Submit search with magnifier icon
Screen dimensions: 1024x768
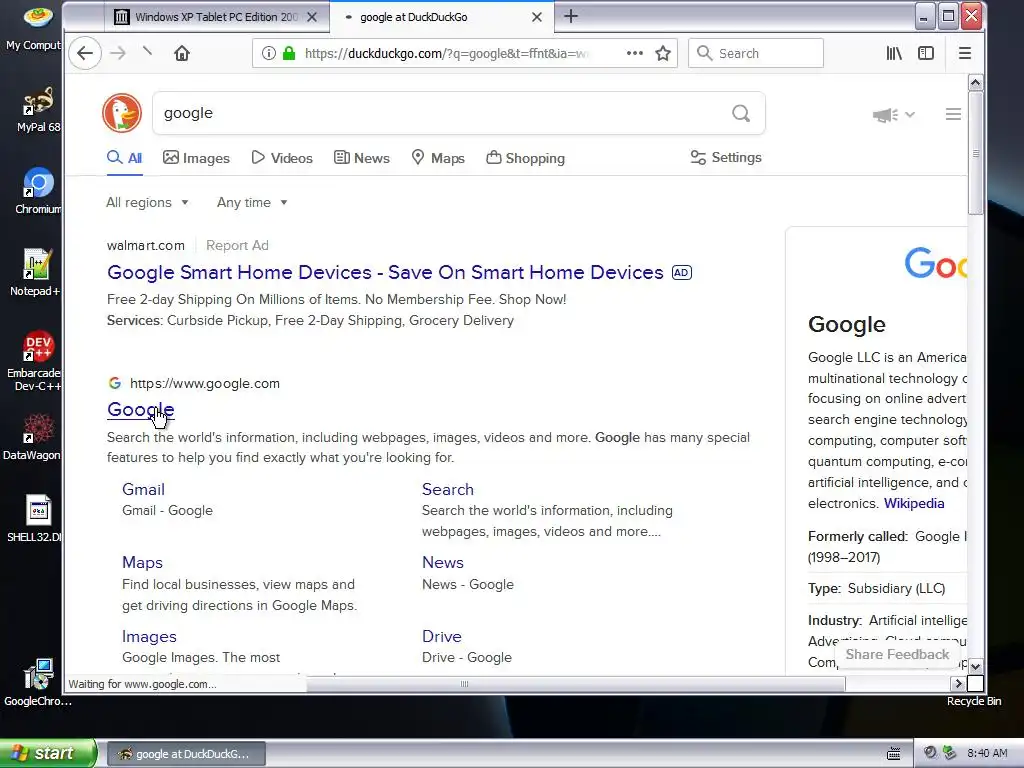pos(741,113)
